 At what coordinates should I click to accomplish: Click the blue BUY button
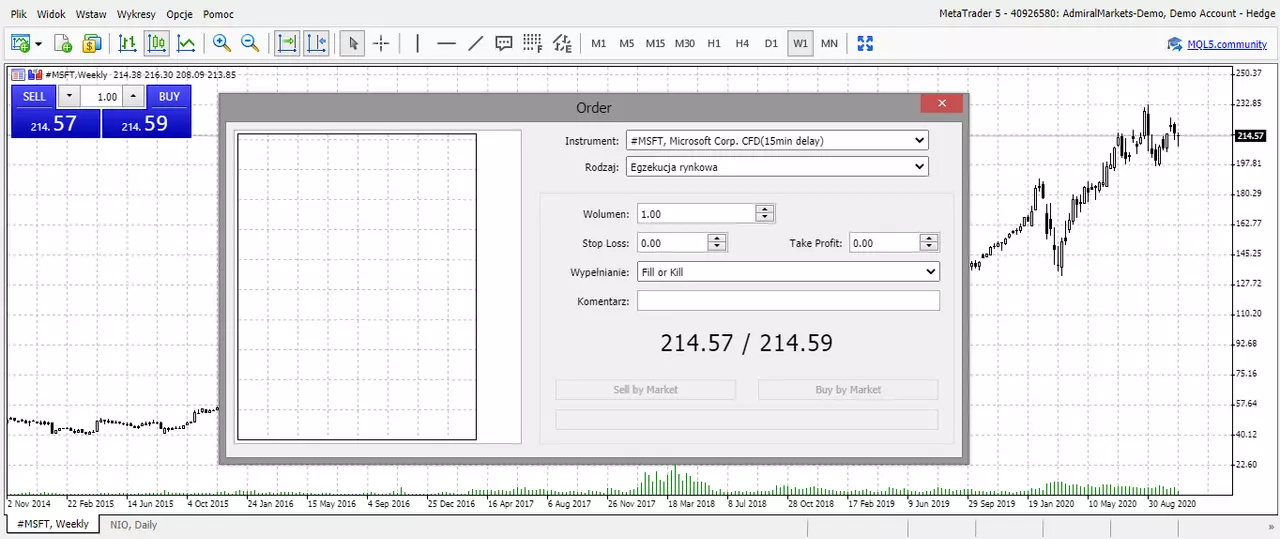tap(169, 96)
